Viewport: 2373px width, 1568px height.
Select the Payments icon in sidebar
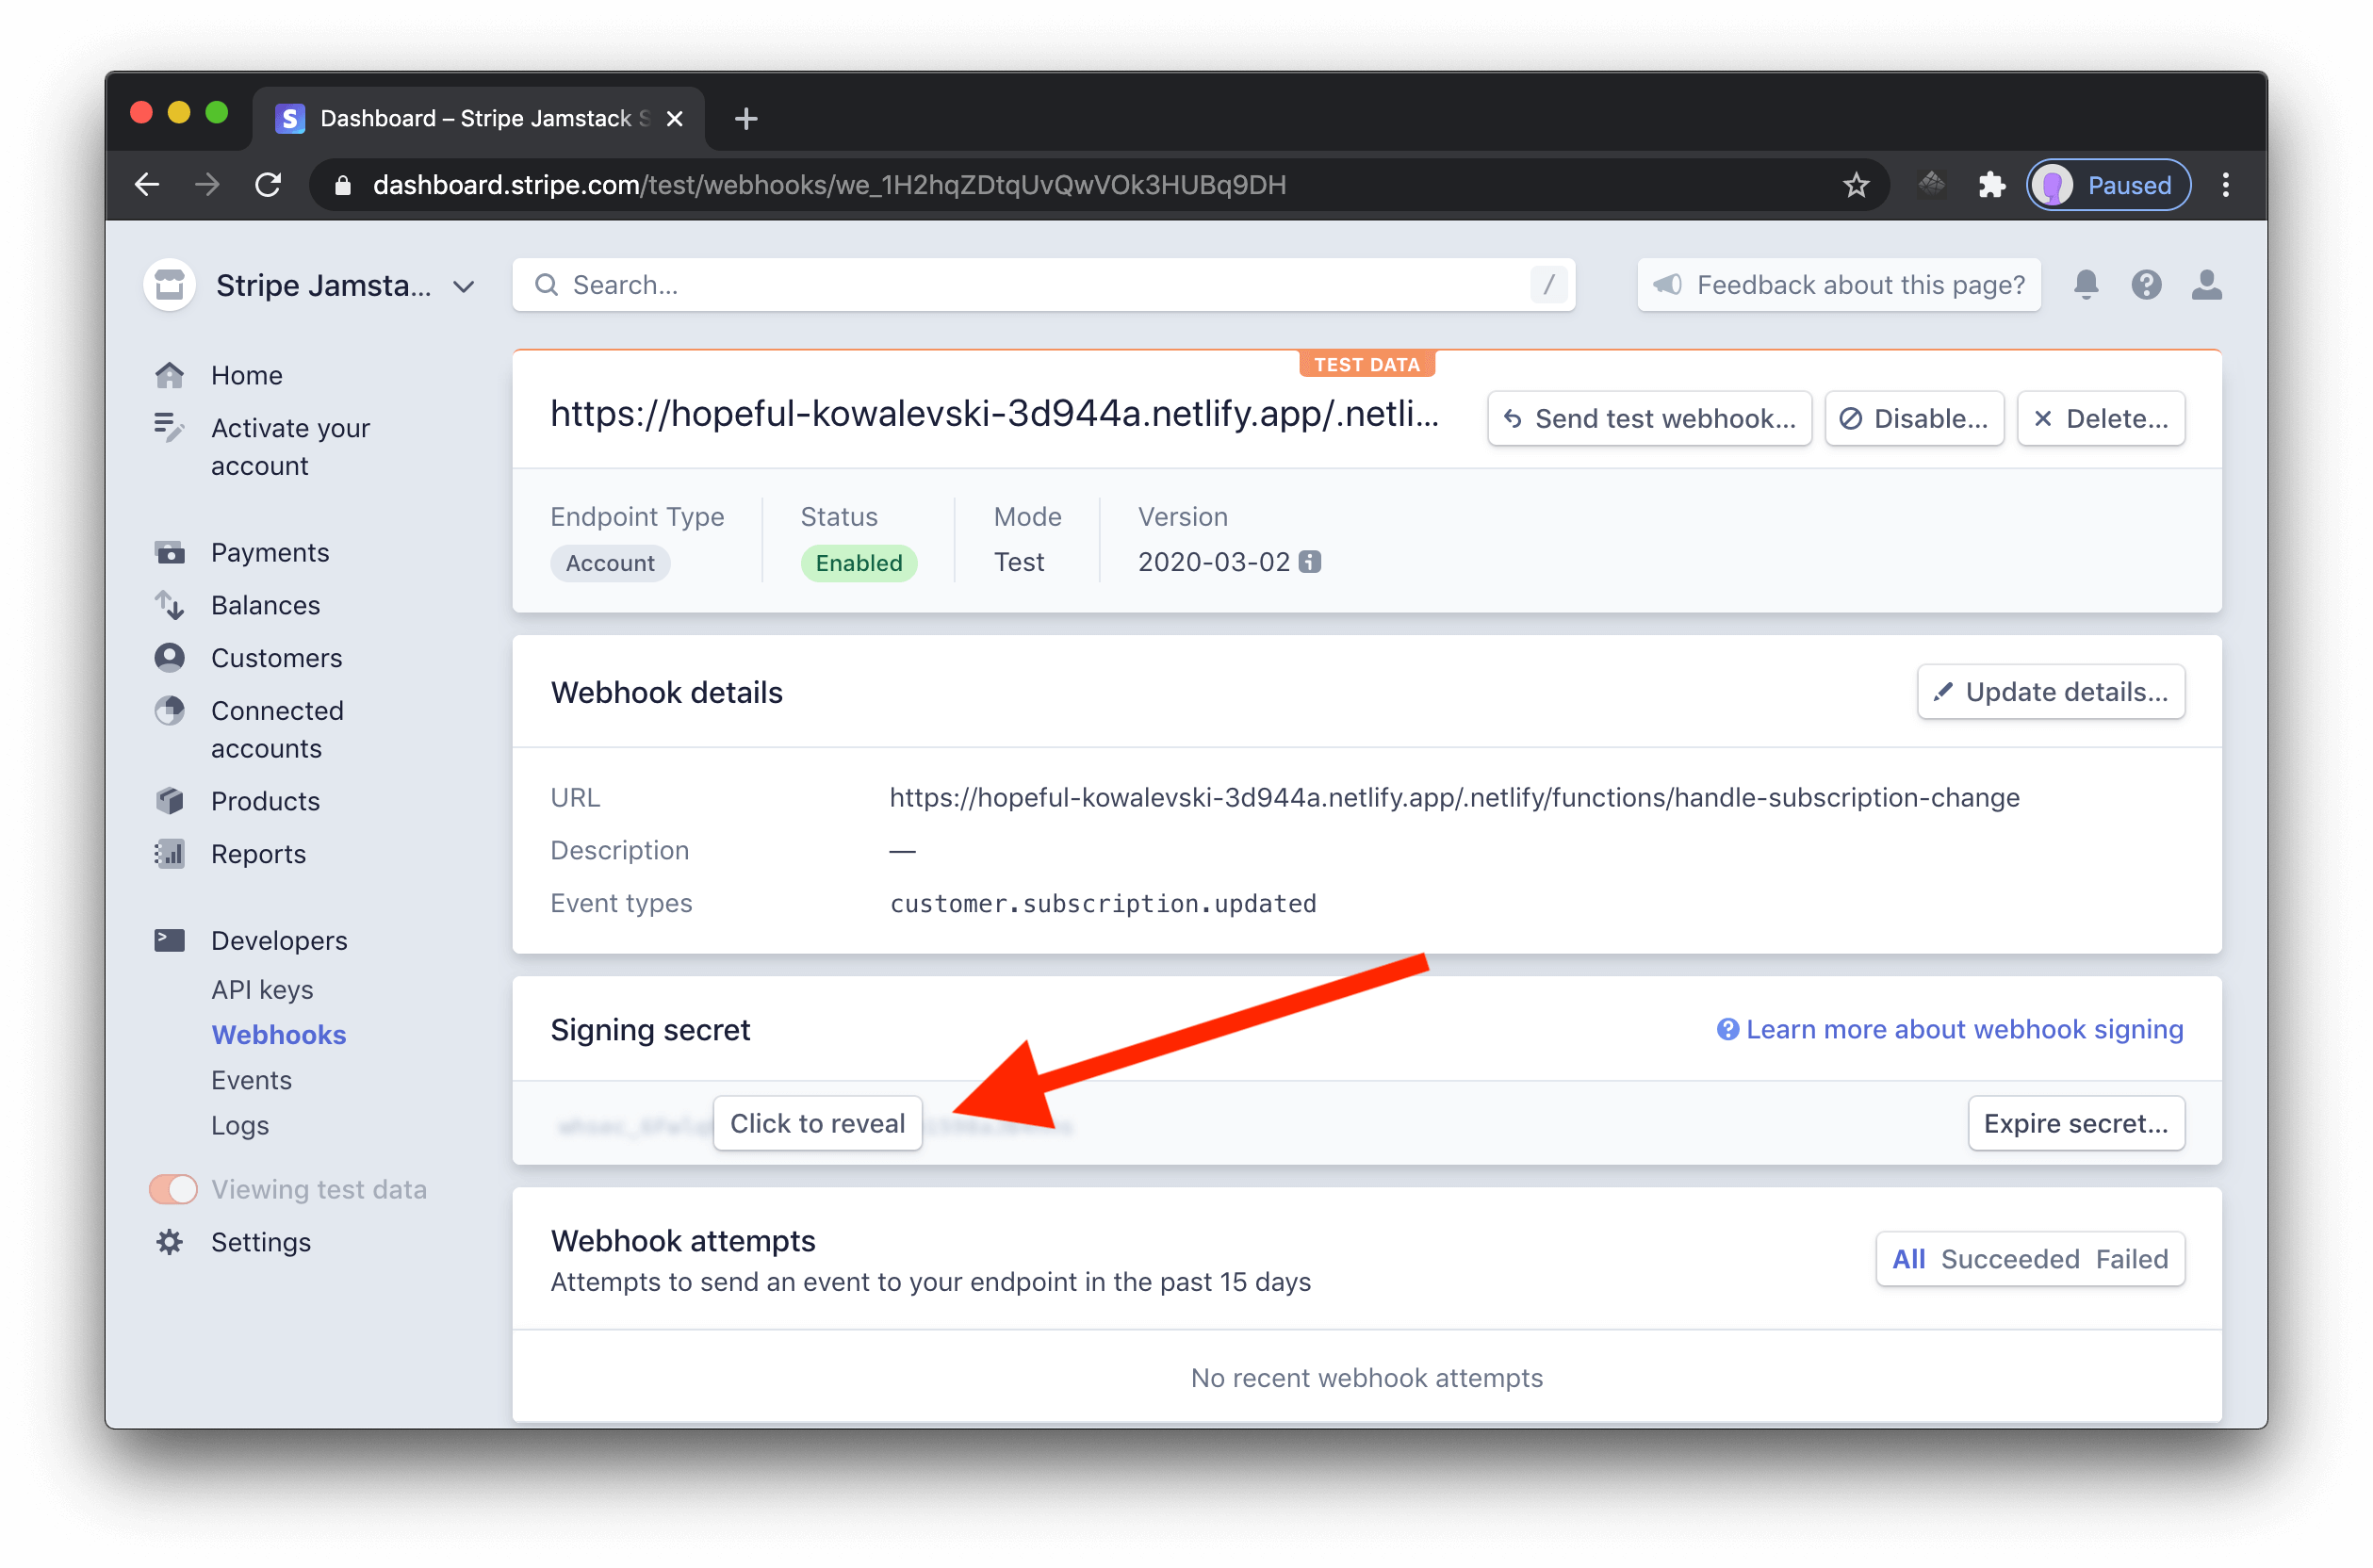tap(169, 551)
